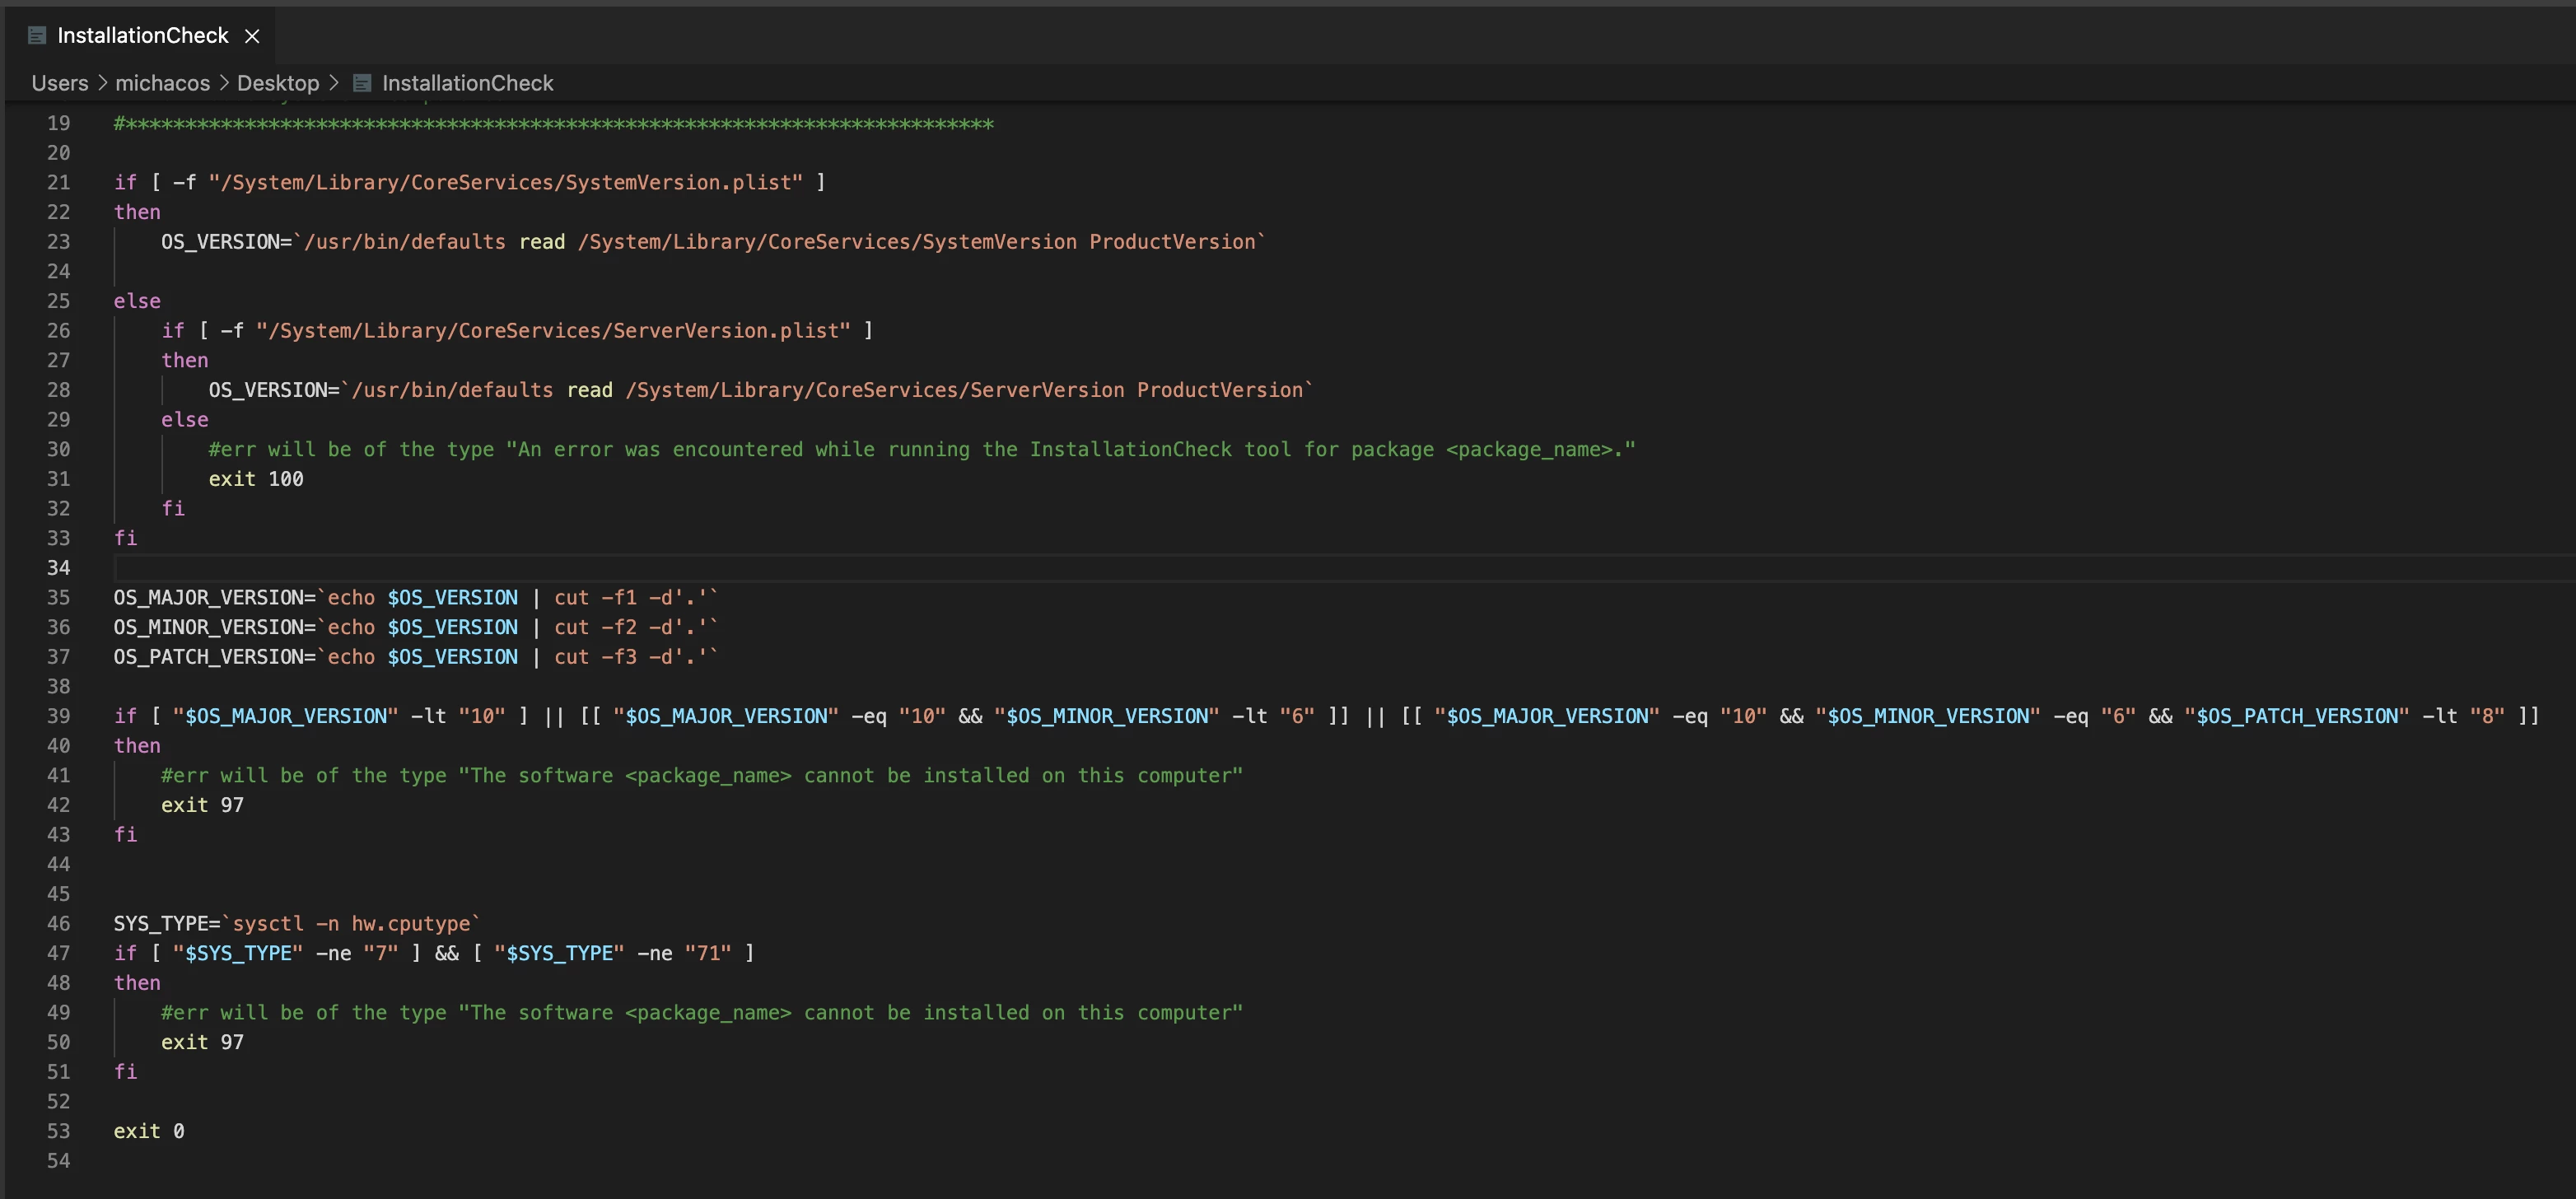Click the chevron after Users breadcrumb

pyautogui.click(x=102, y=83)
